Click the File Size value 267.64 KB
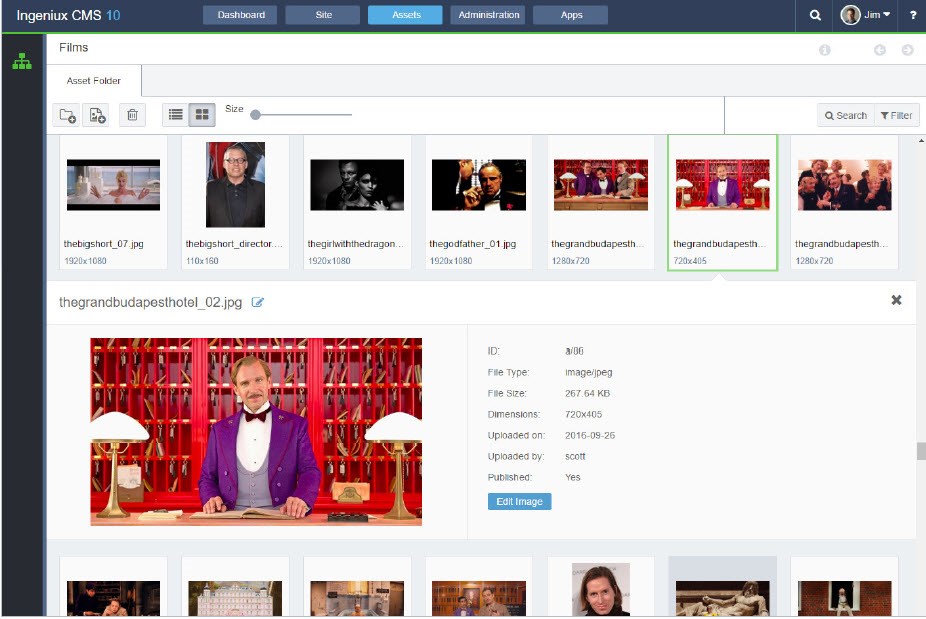 click(x=587, y=393)
